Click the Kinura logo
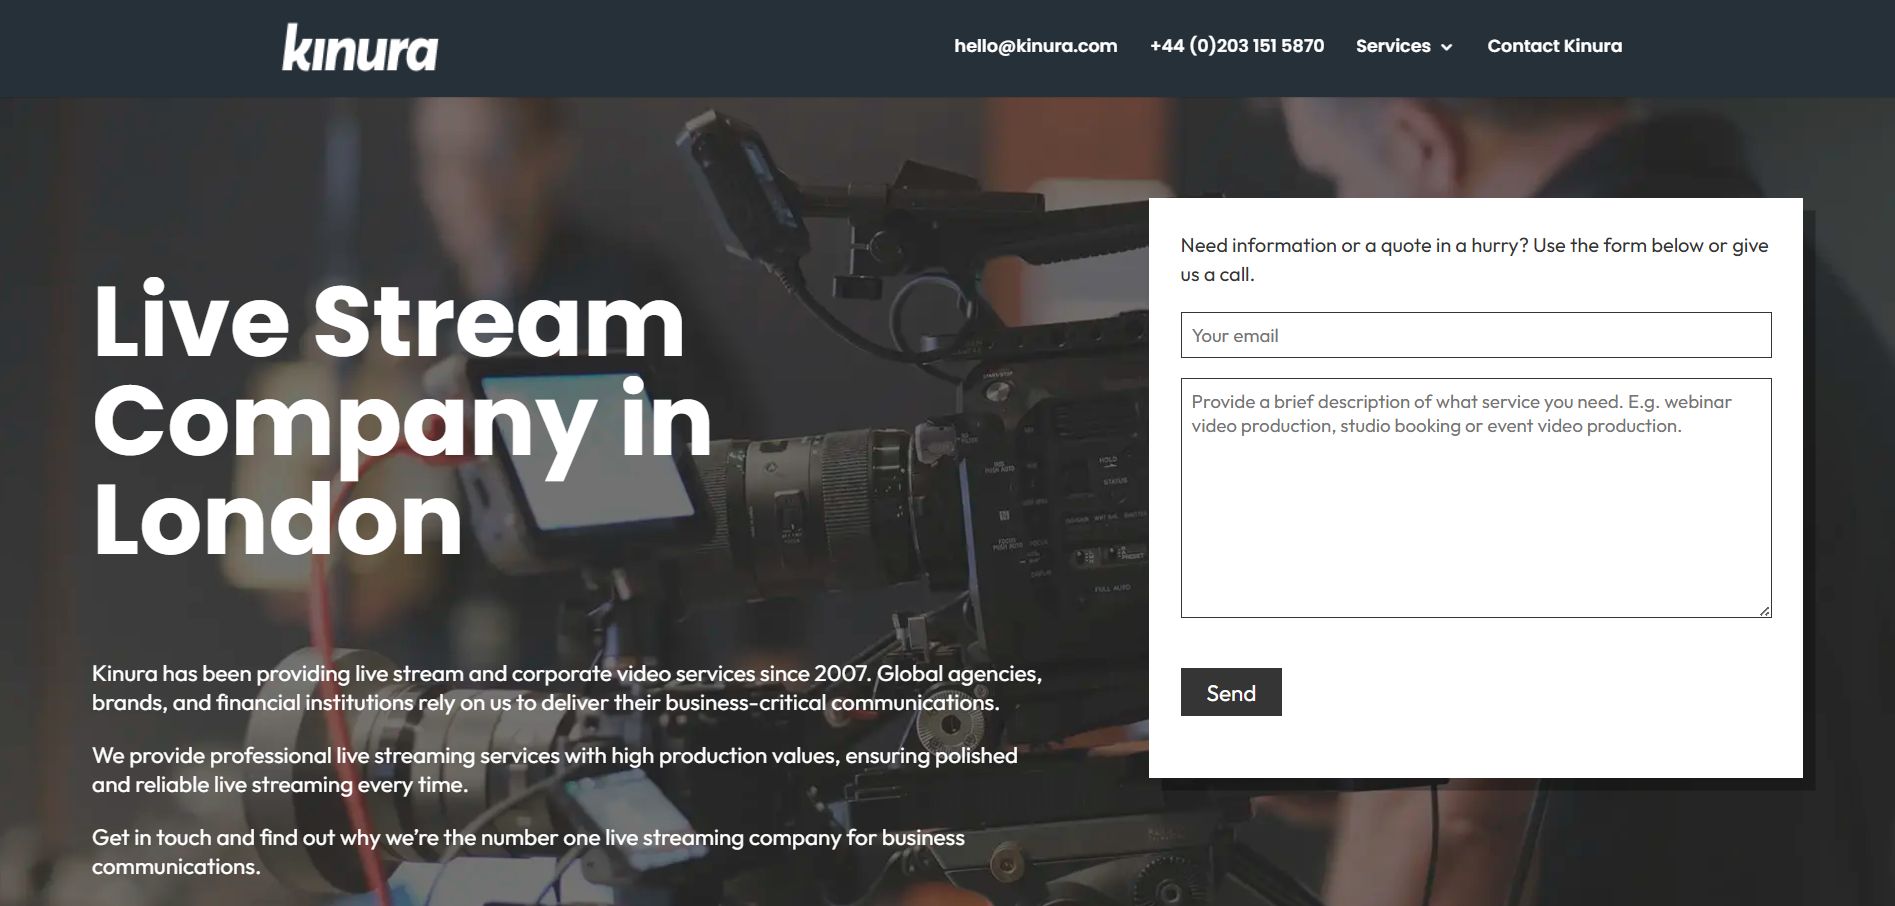The width and height of the screenshot is (1895, 906). tap(360, 48)
